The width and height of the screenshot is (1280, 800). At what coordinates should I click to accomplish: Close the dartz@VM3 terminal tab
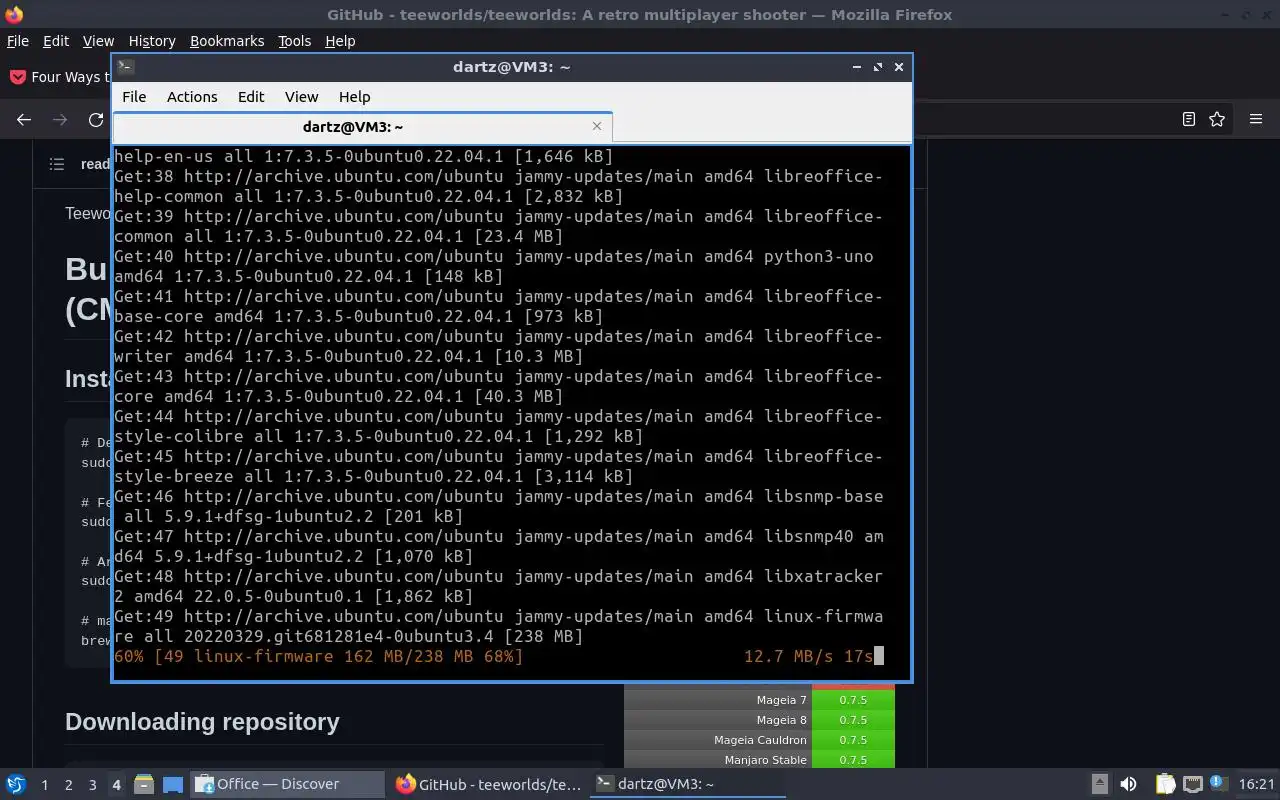pos(597,126)
